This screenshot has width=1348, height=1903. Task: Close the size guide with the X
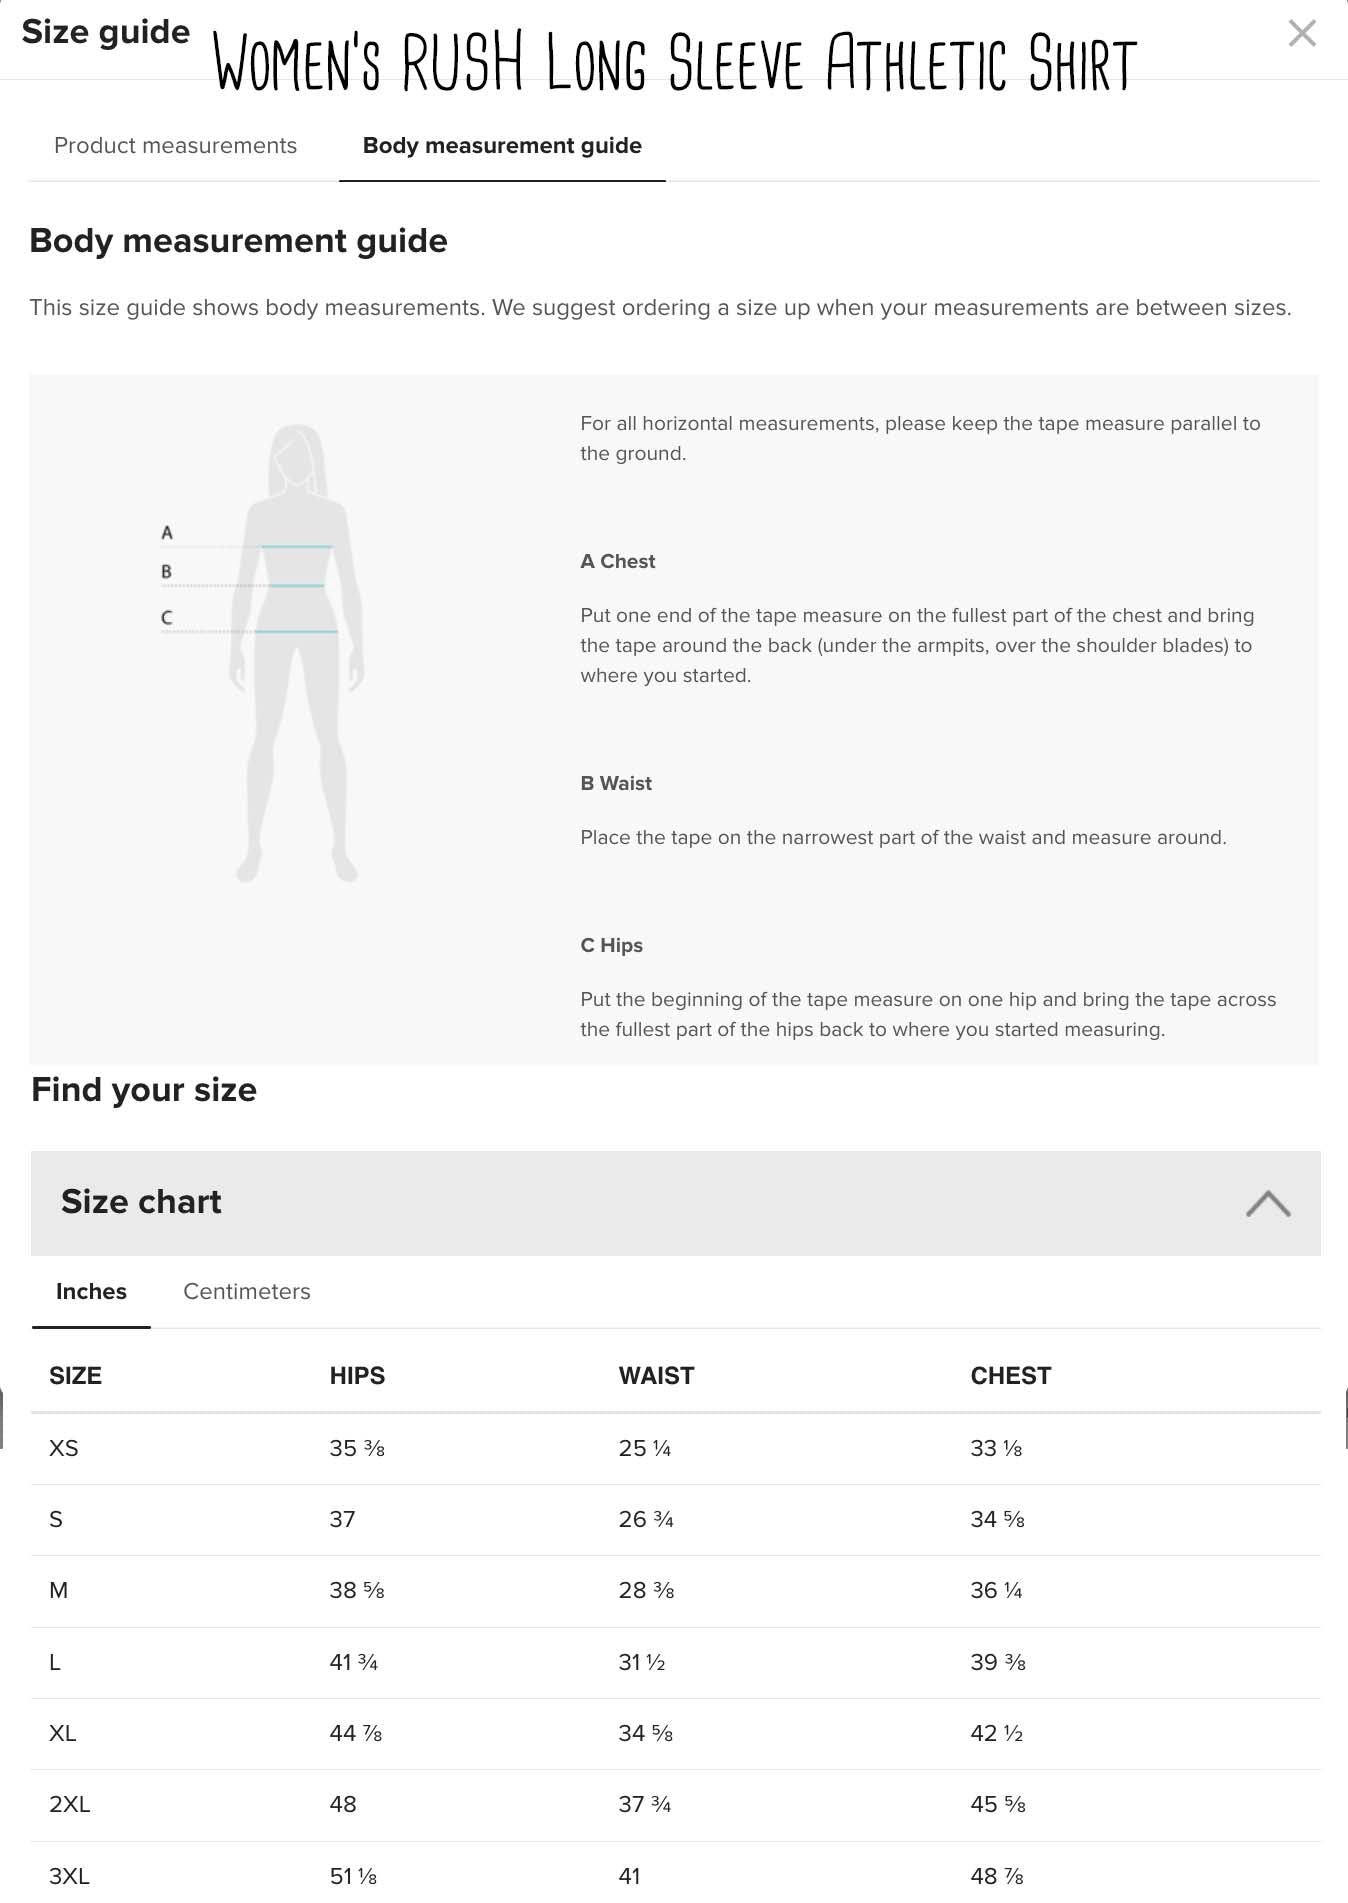[1301, 34]
